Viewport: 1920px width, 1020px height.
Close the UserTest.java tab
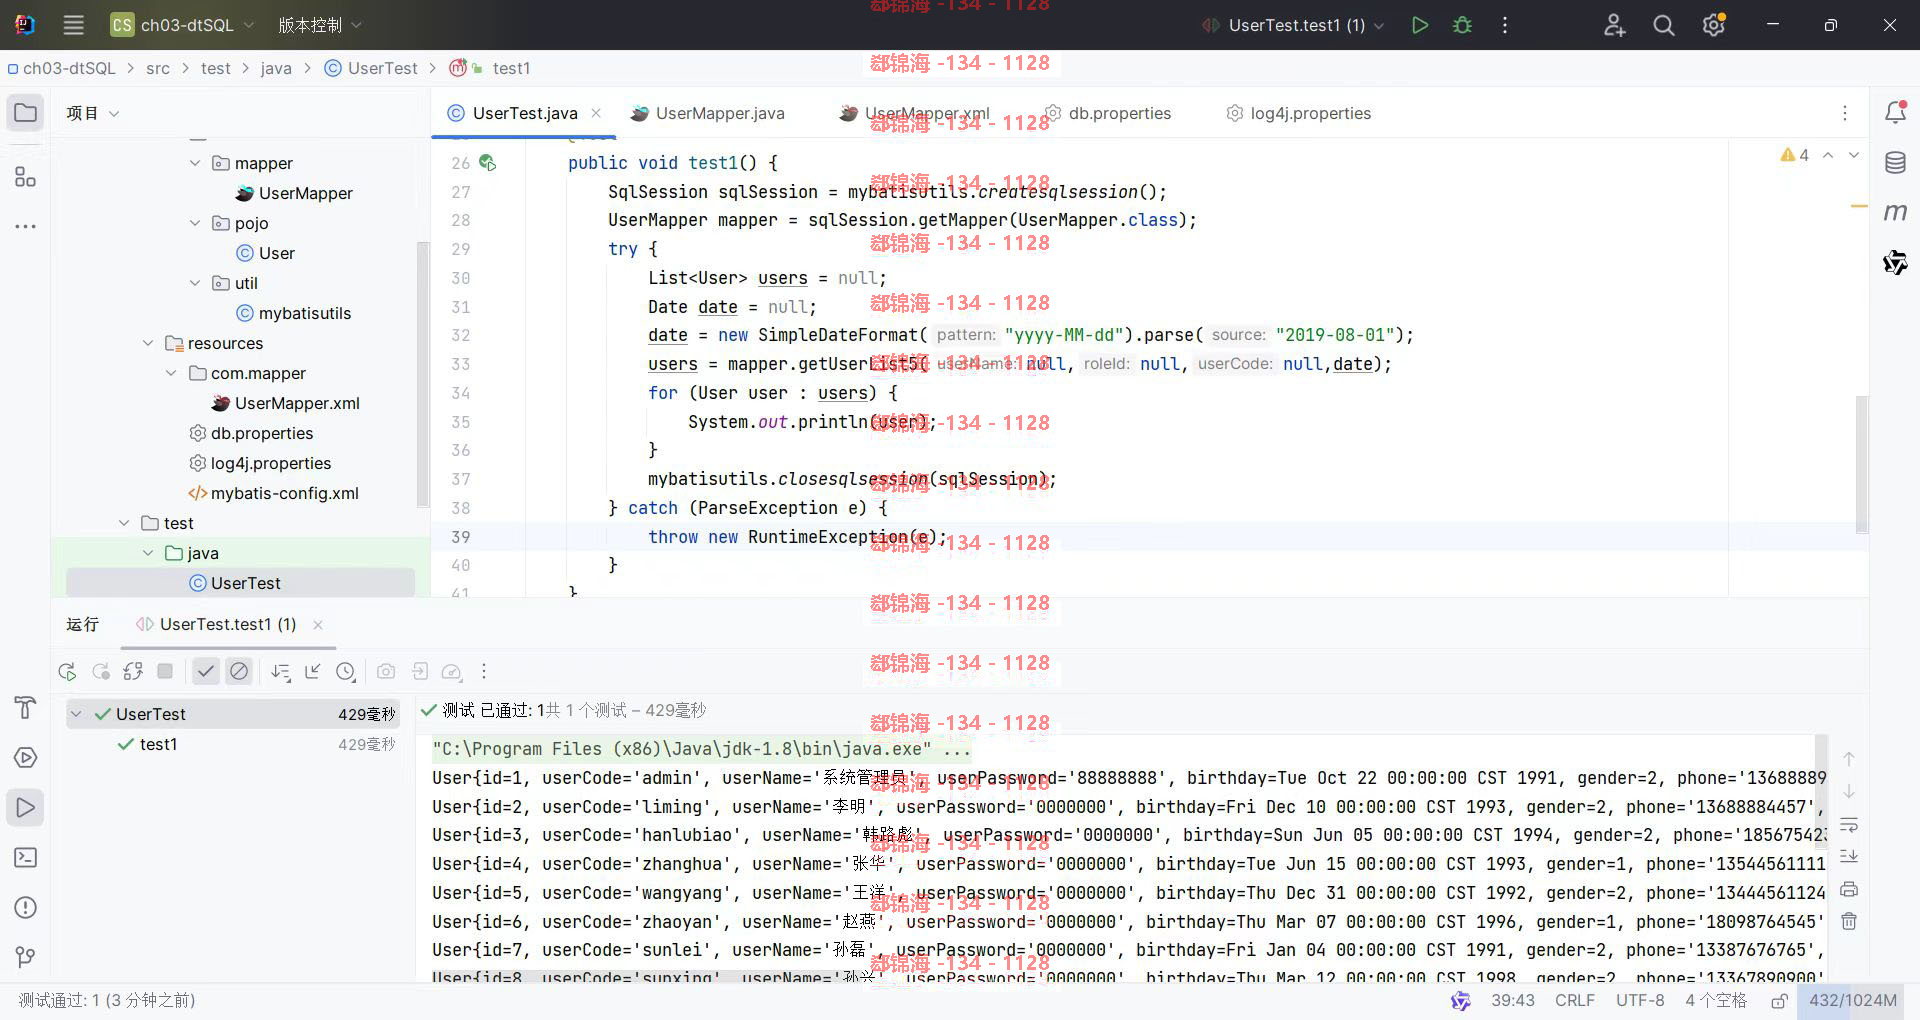pos(596,113)
